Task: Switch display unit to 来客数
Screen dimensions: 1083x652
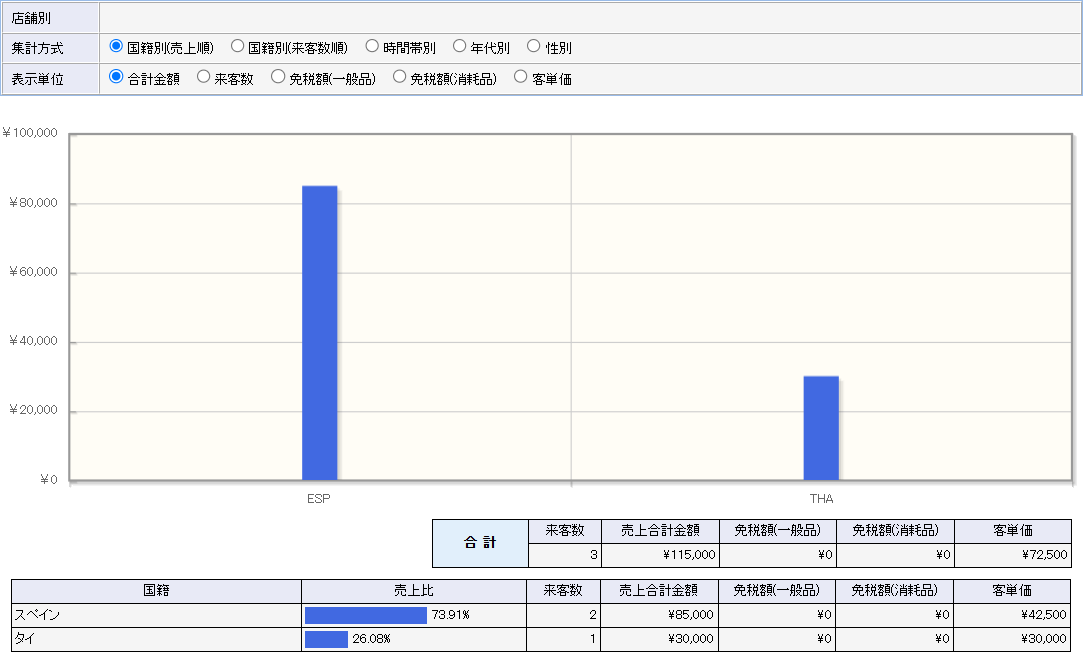Action: click(x=203, y=77)
